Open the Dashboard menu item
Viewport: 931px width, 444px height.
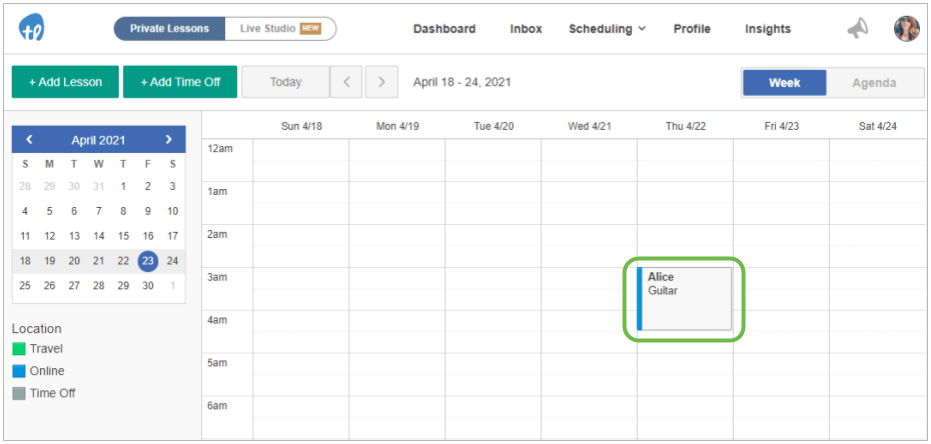pyautogui.click(x=445, y=28)
